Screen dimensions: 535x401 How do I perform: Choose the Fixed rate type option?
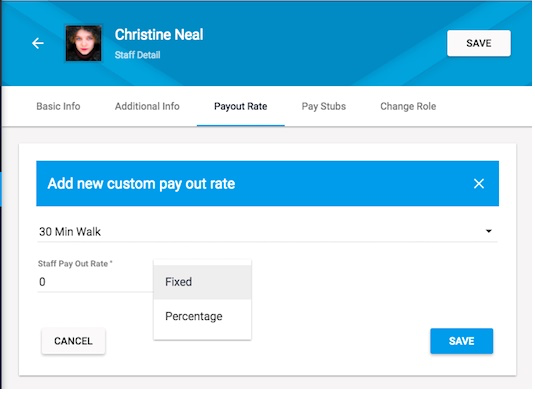pos(202,282)
